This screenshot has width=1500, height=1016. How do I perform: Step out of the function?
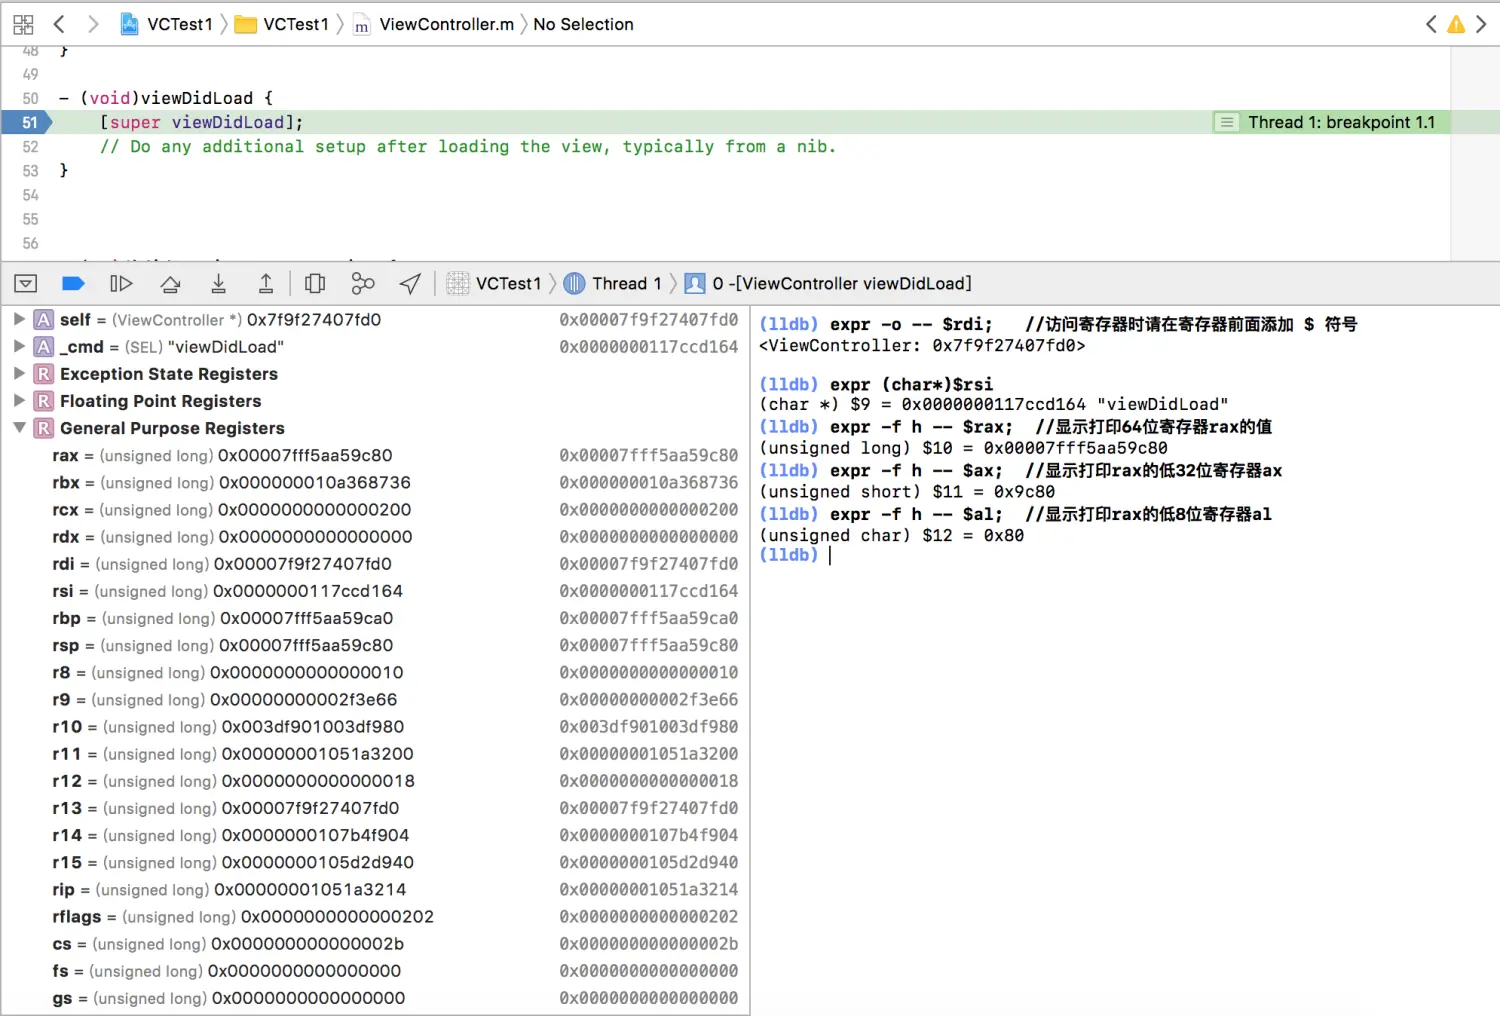click(x=266, y=284)
